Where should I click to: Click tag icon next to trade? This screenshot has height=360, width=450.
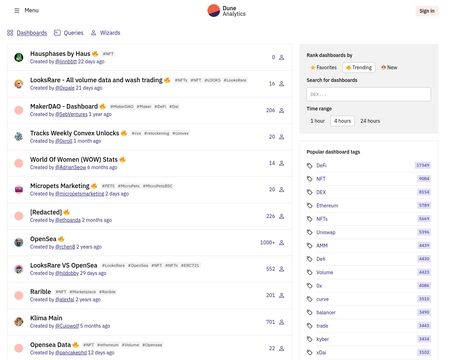310,326
